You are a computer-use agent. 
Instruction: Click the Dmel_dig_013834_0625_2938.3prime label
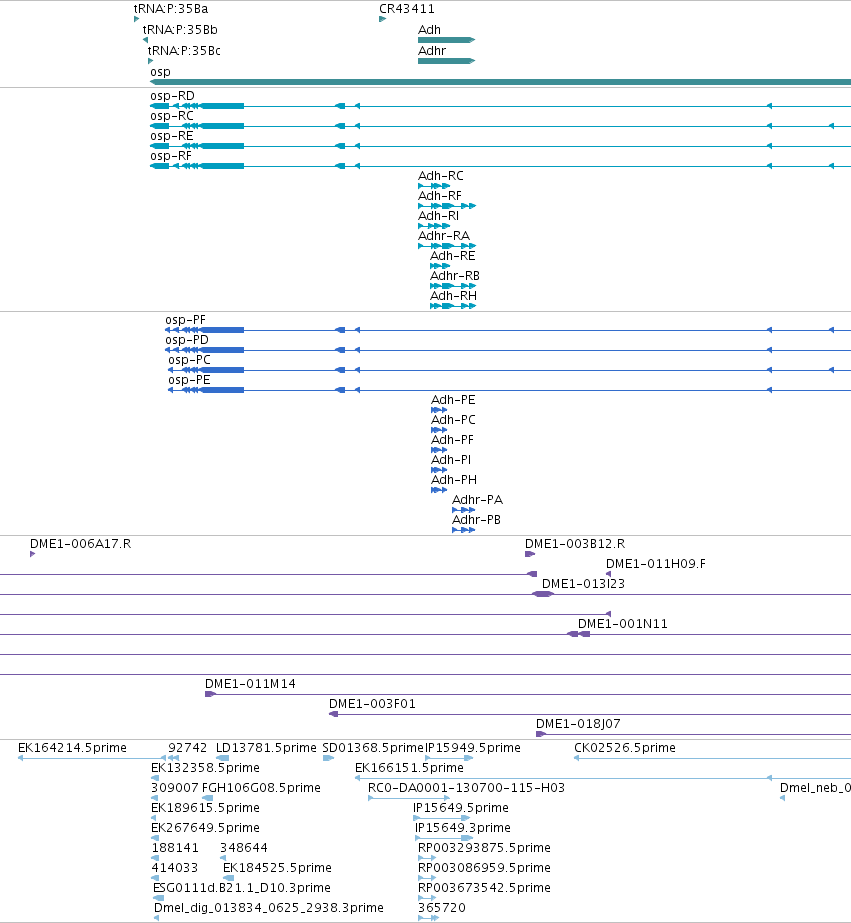(x=269, y=908)
